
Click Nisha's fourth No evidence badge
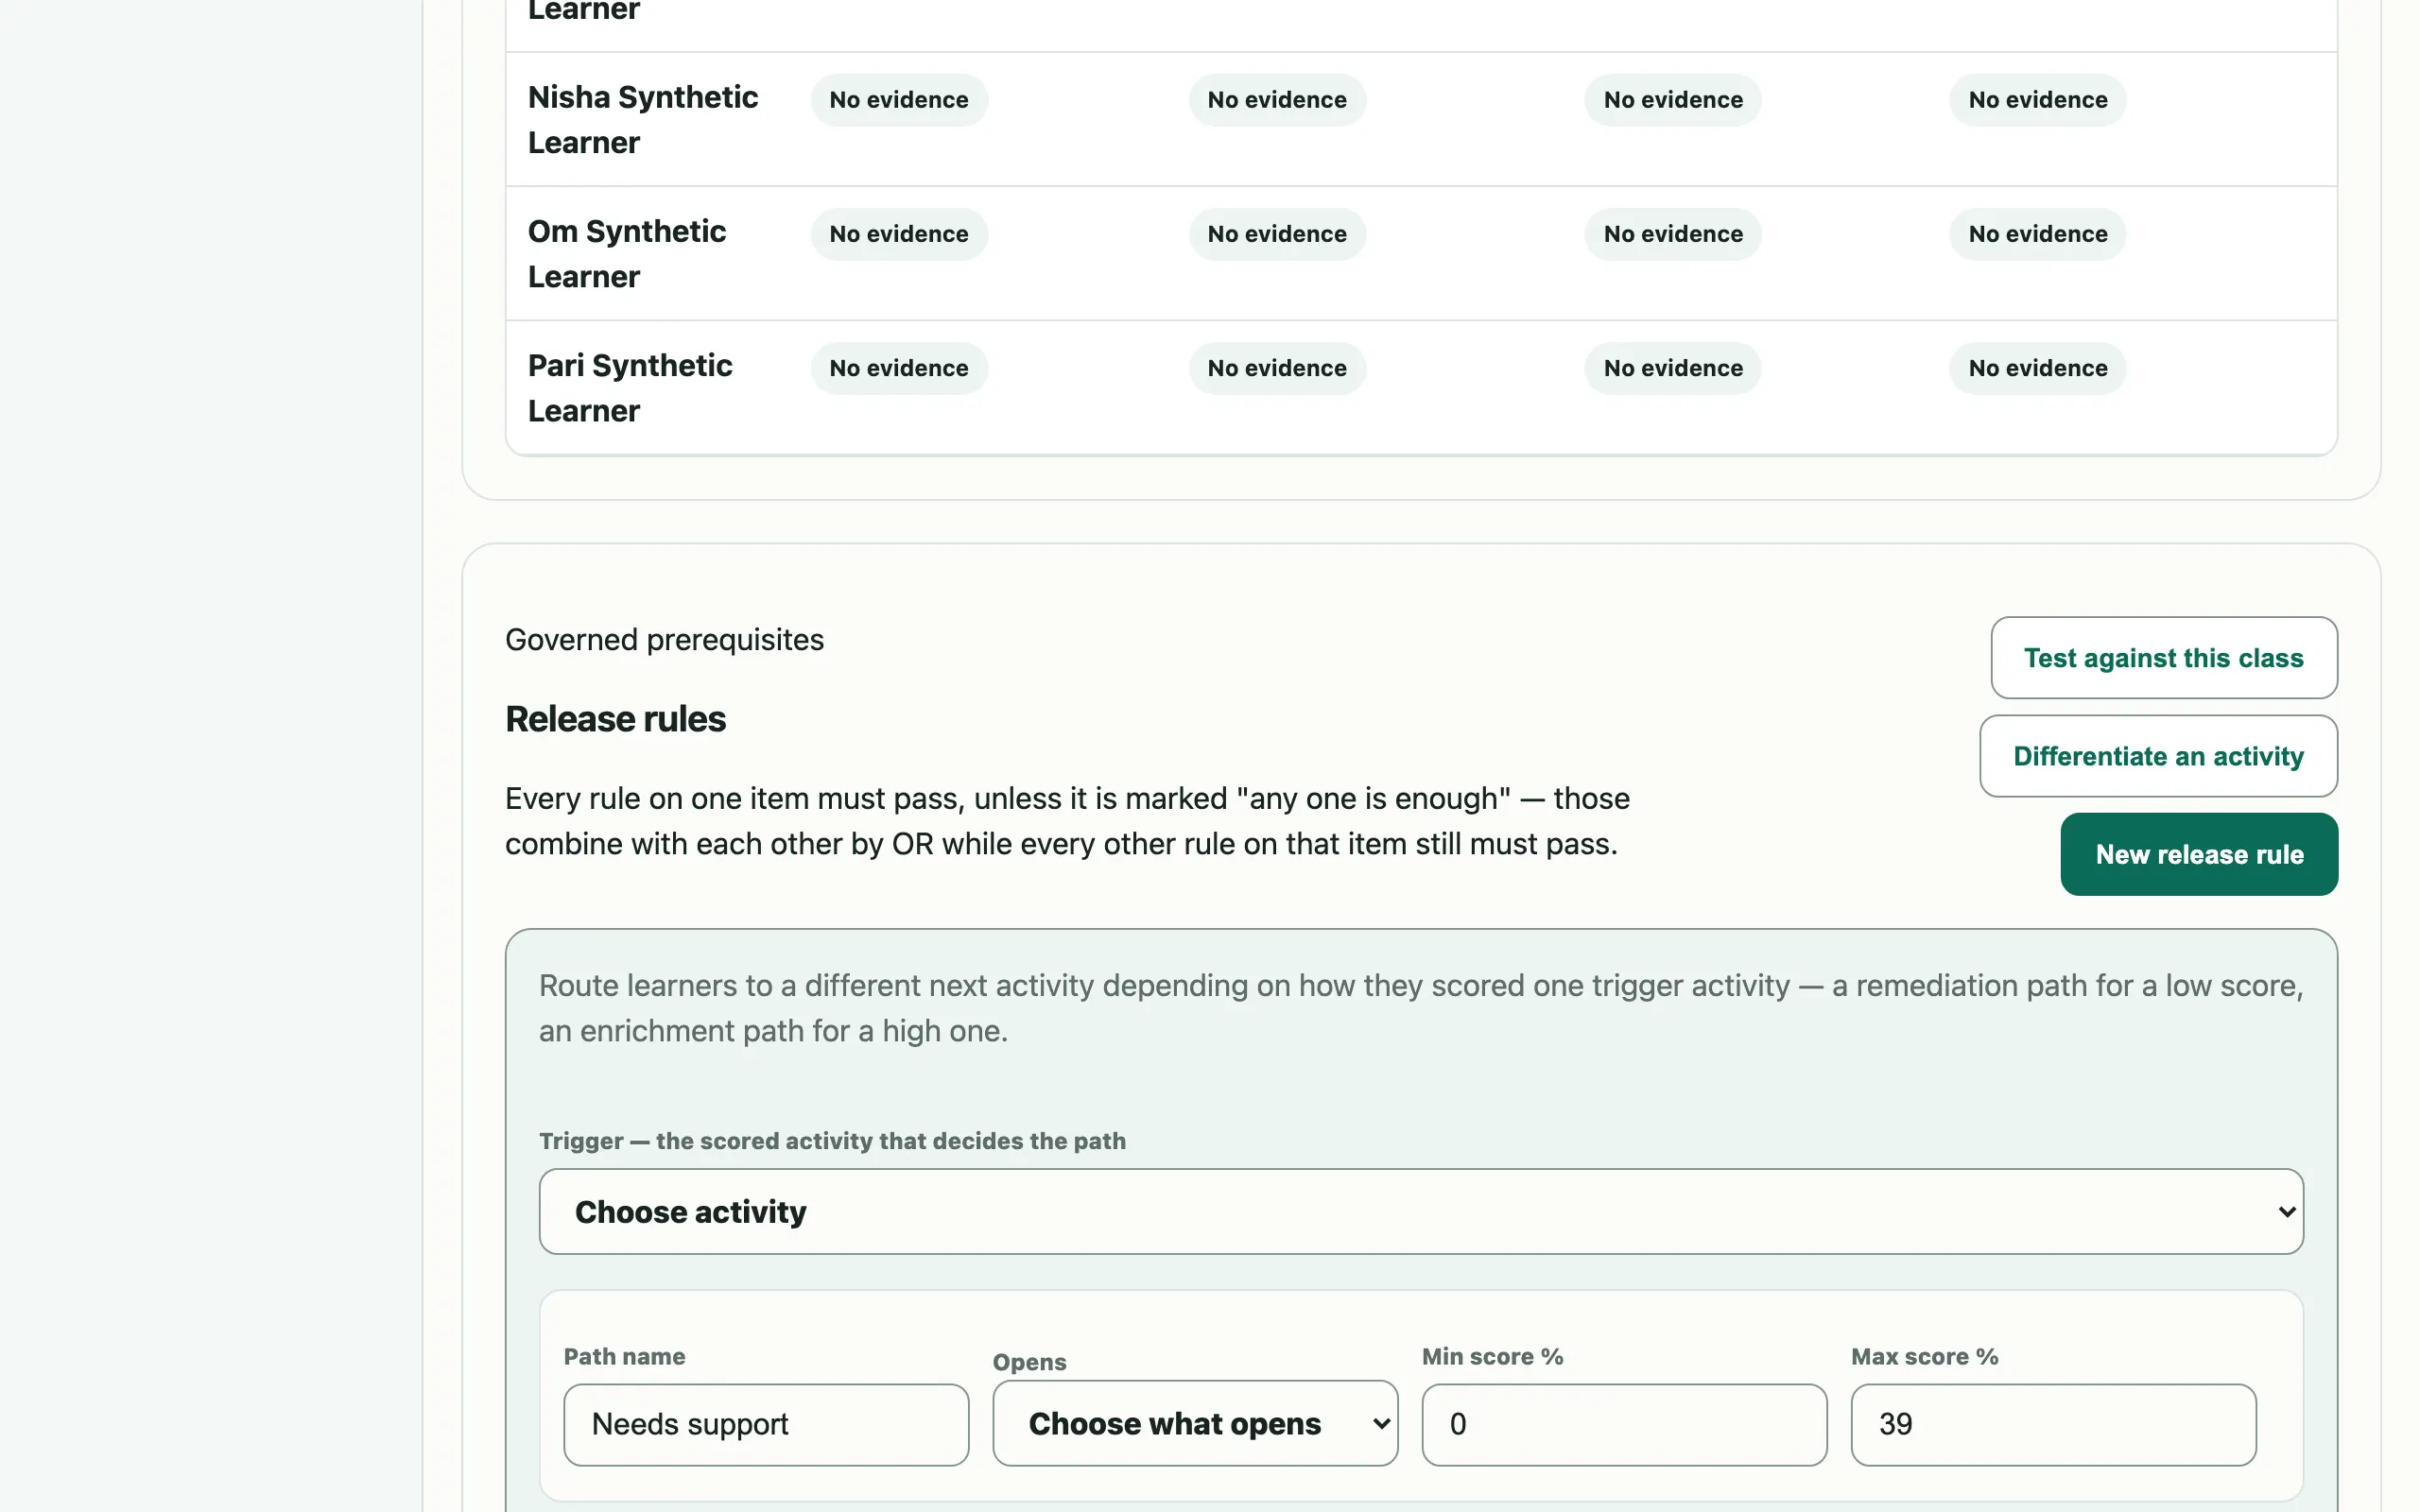(2038, 100)
